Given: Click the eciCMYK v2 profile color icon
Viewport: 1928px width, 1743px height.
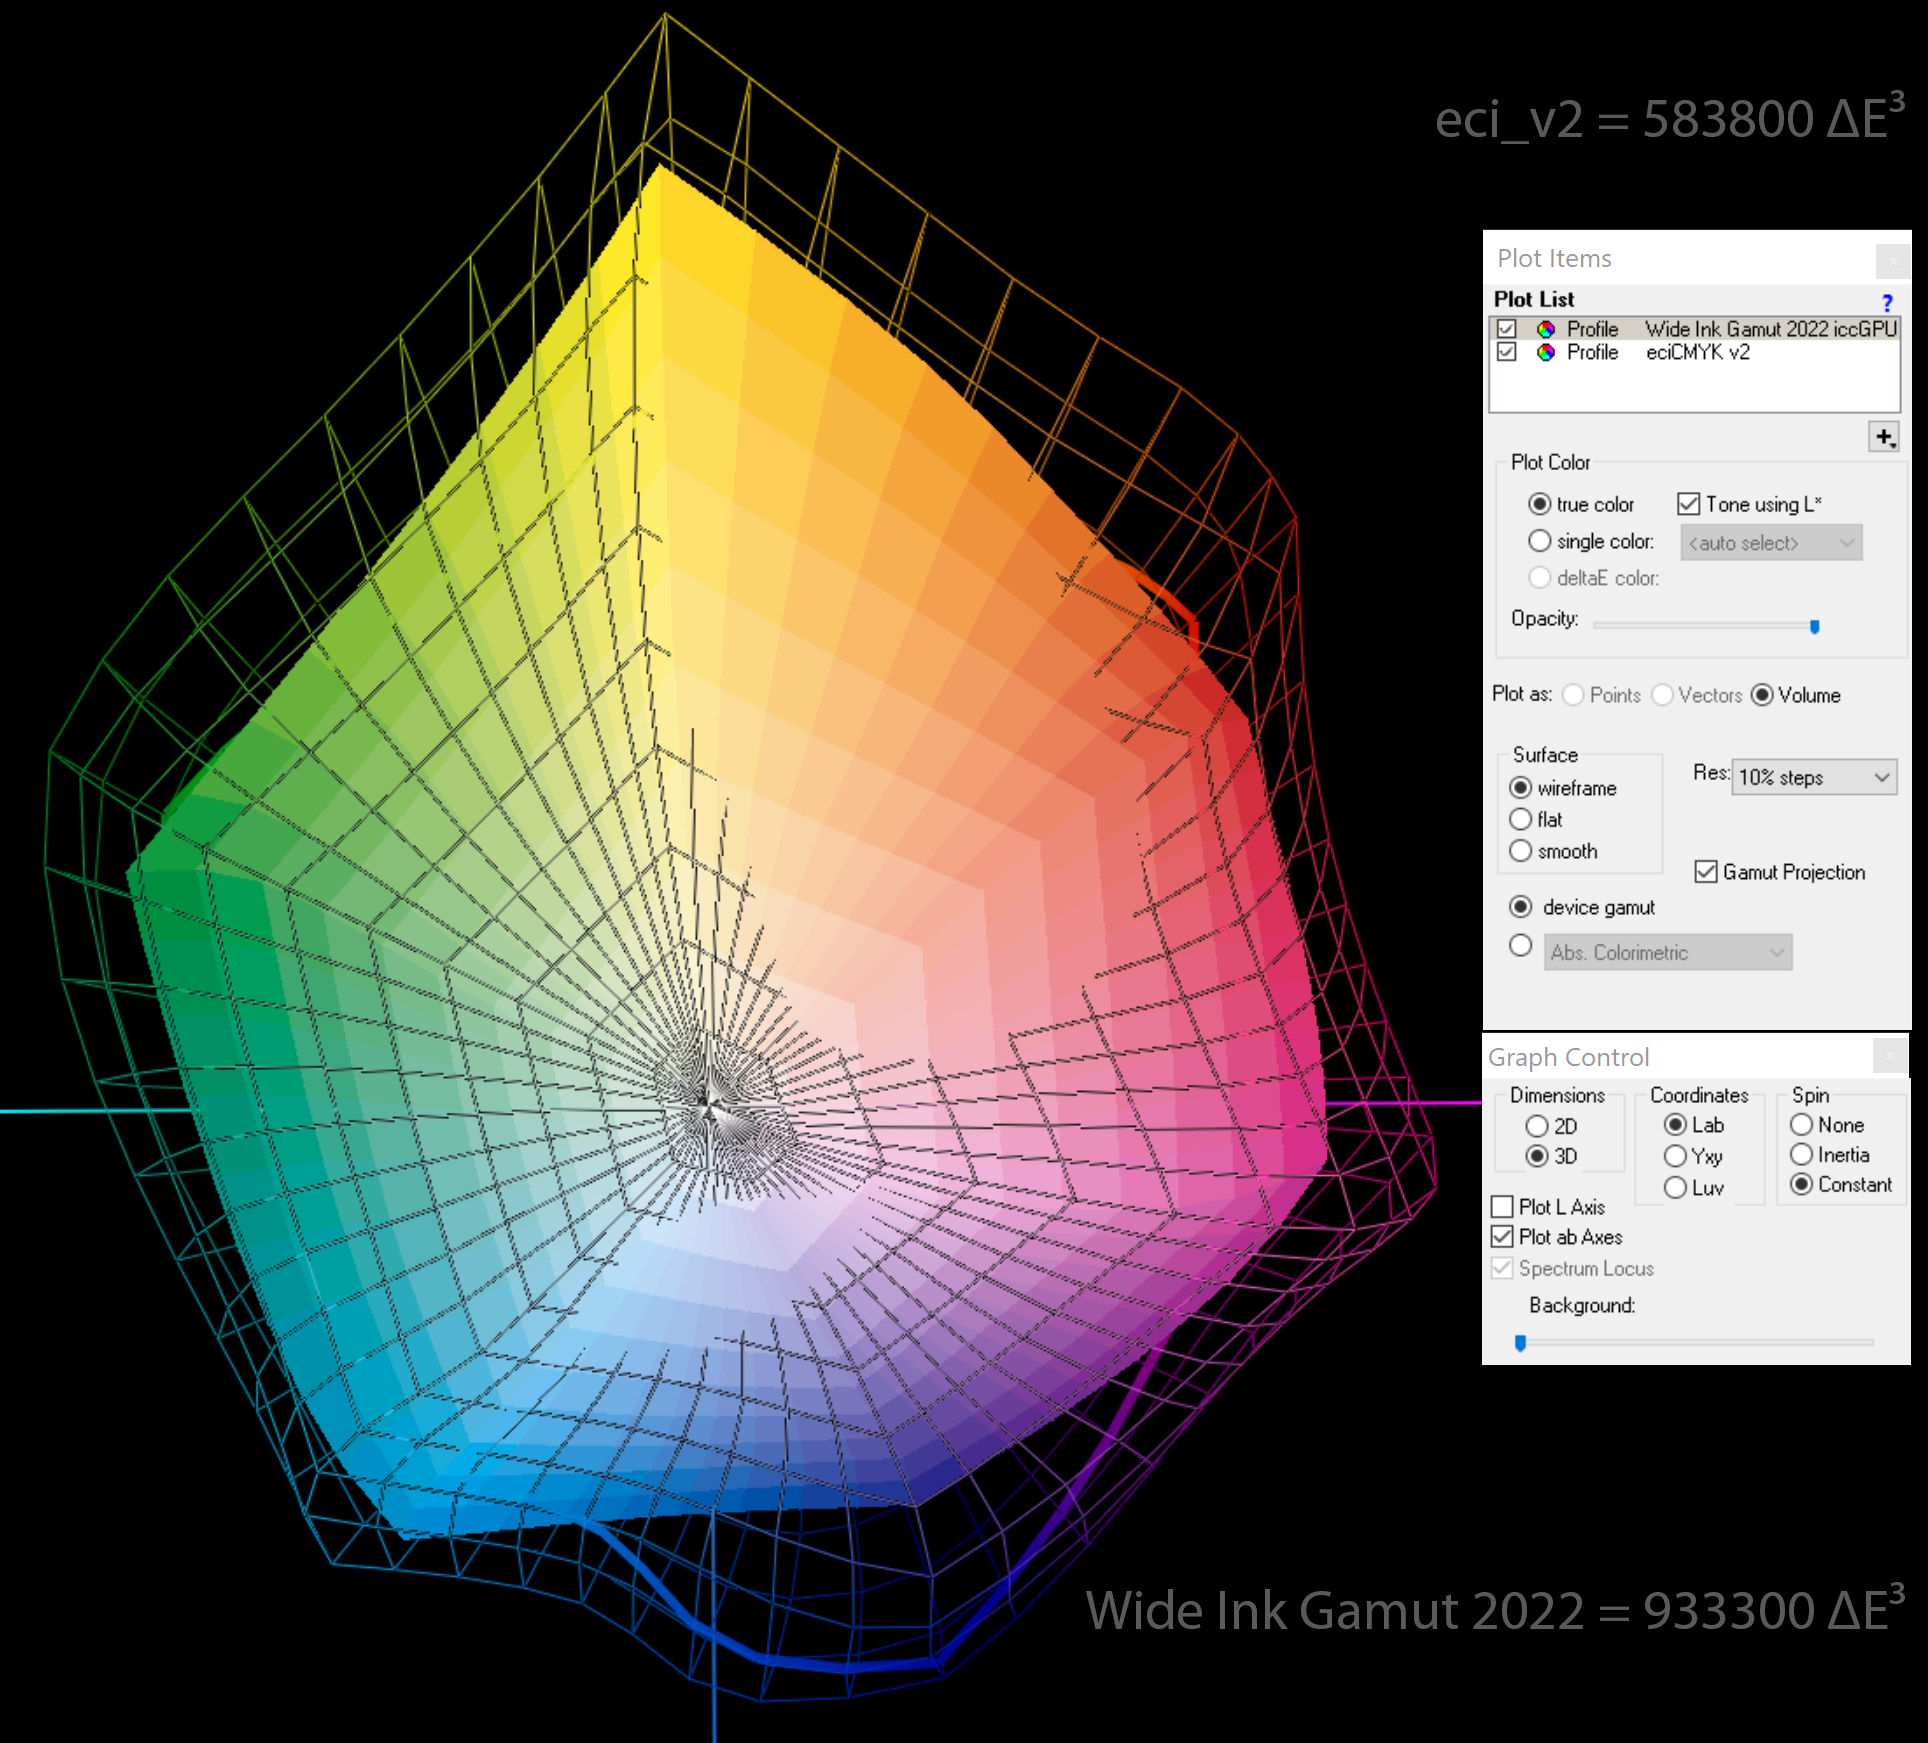Looking at the screenshot, I should [x=1546, y=352].
